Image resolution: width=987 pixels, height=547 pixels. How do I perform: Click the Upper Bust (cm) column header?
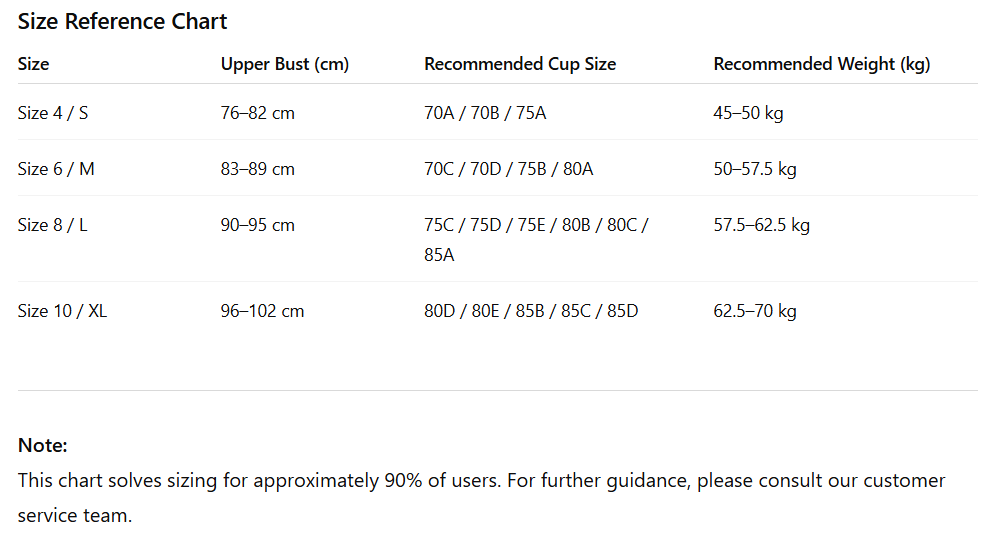[x=284, y=64]
